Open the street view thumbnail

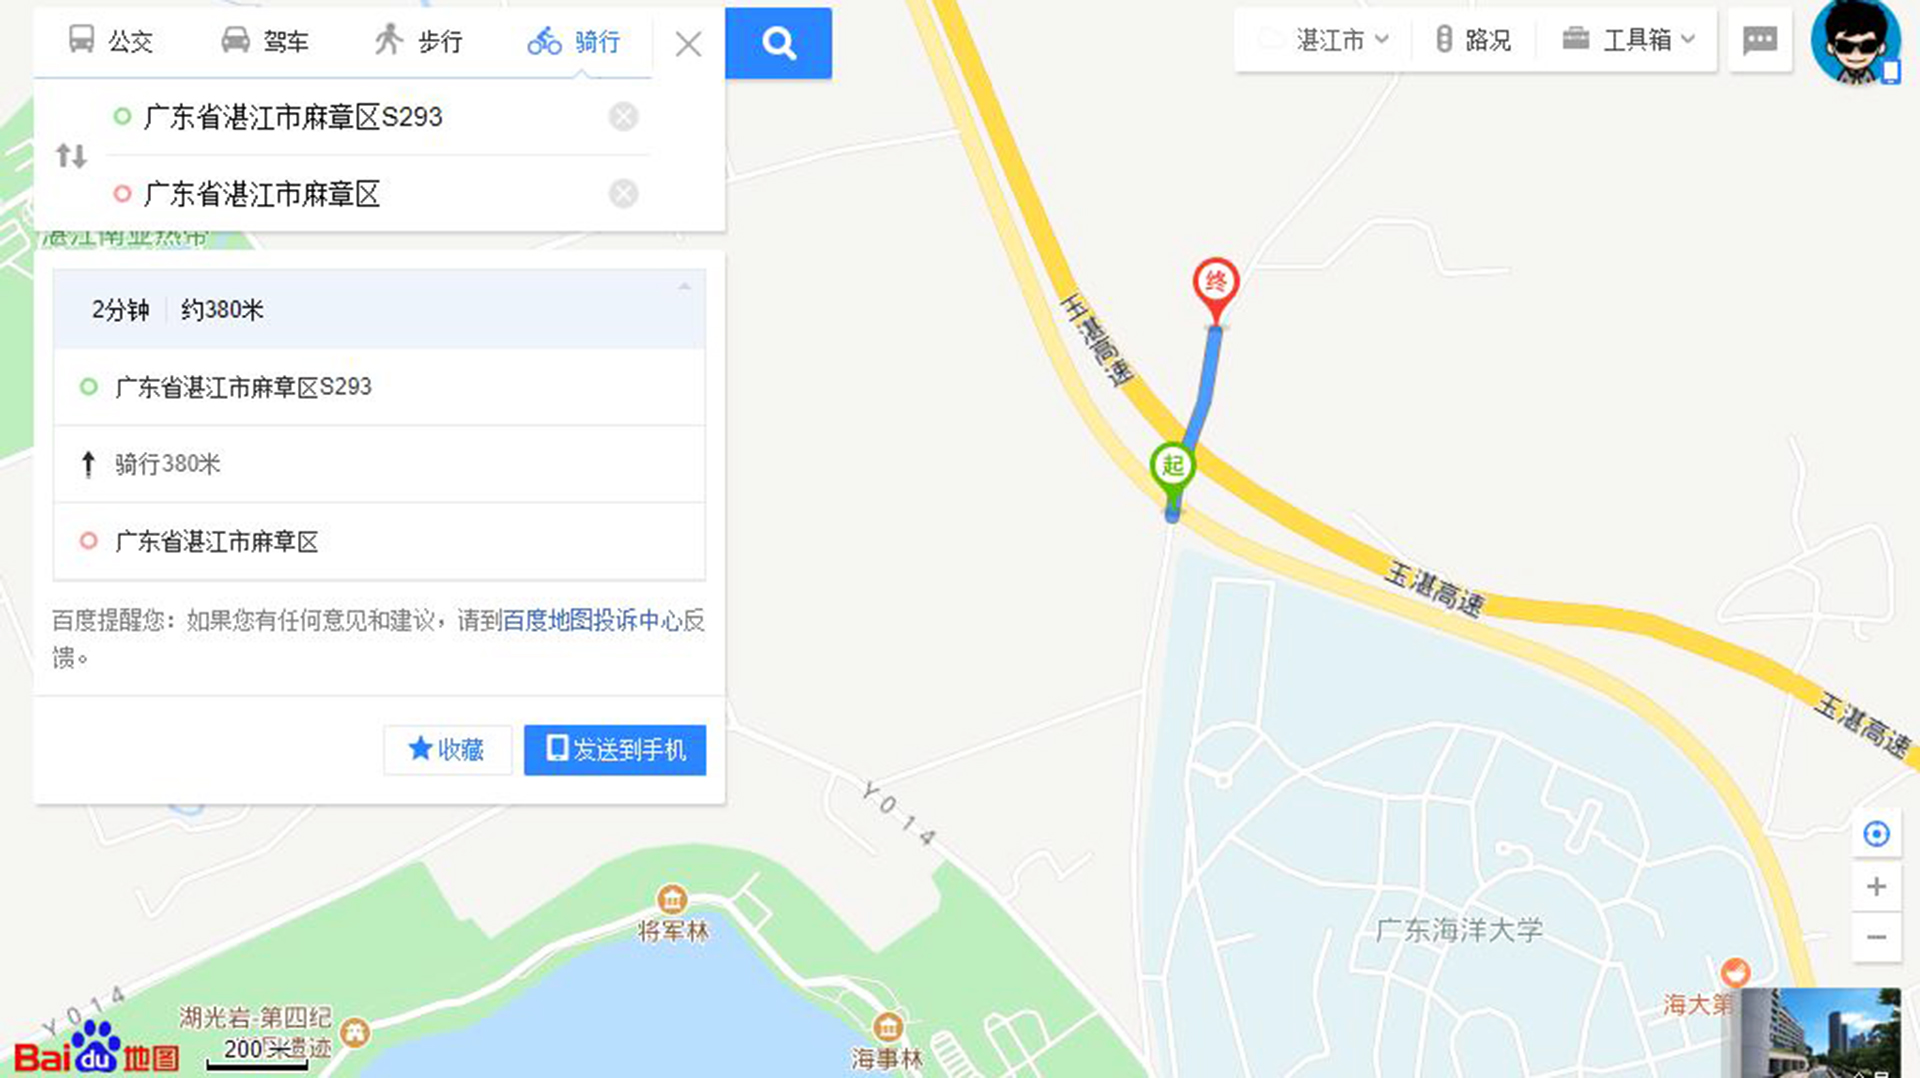point(1820,1033)
